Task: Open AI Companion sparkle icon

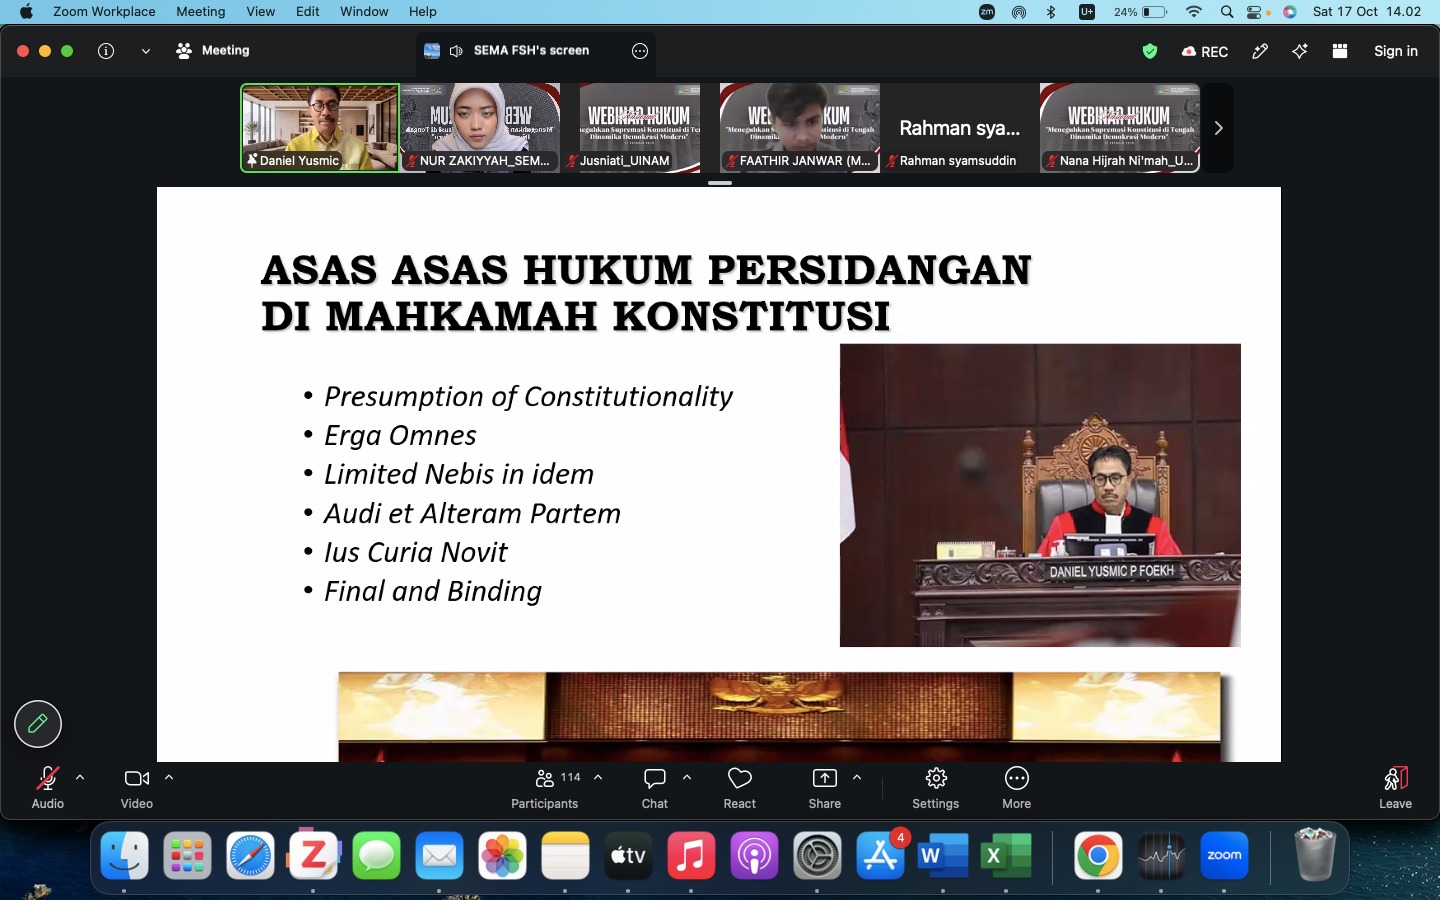Action: coord(1300,51)
